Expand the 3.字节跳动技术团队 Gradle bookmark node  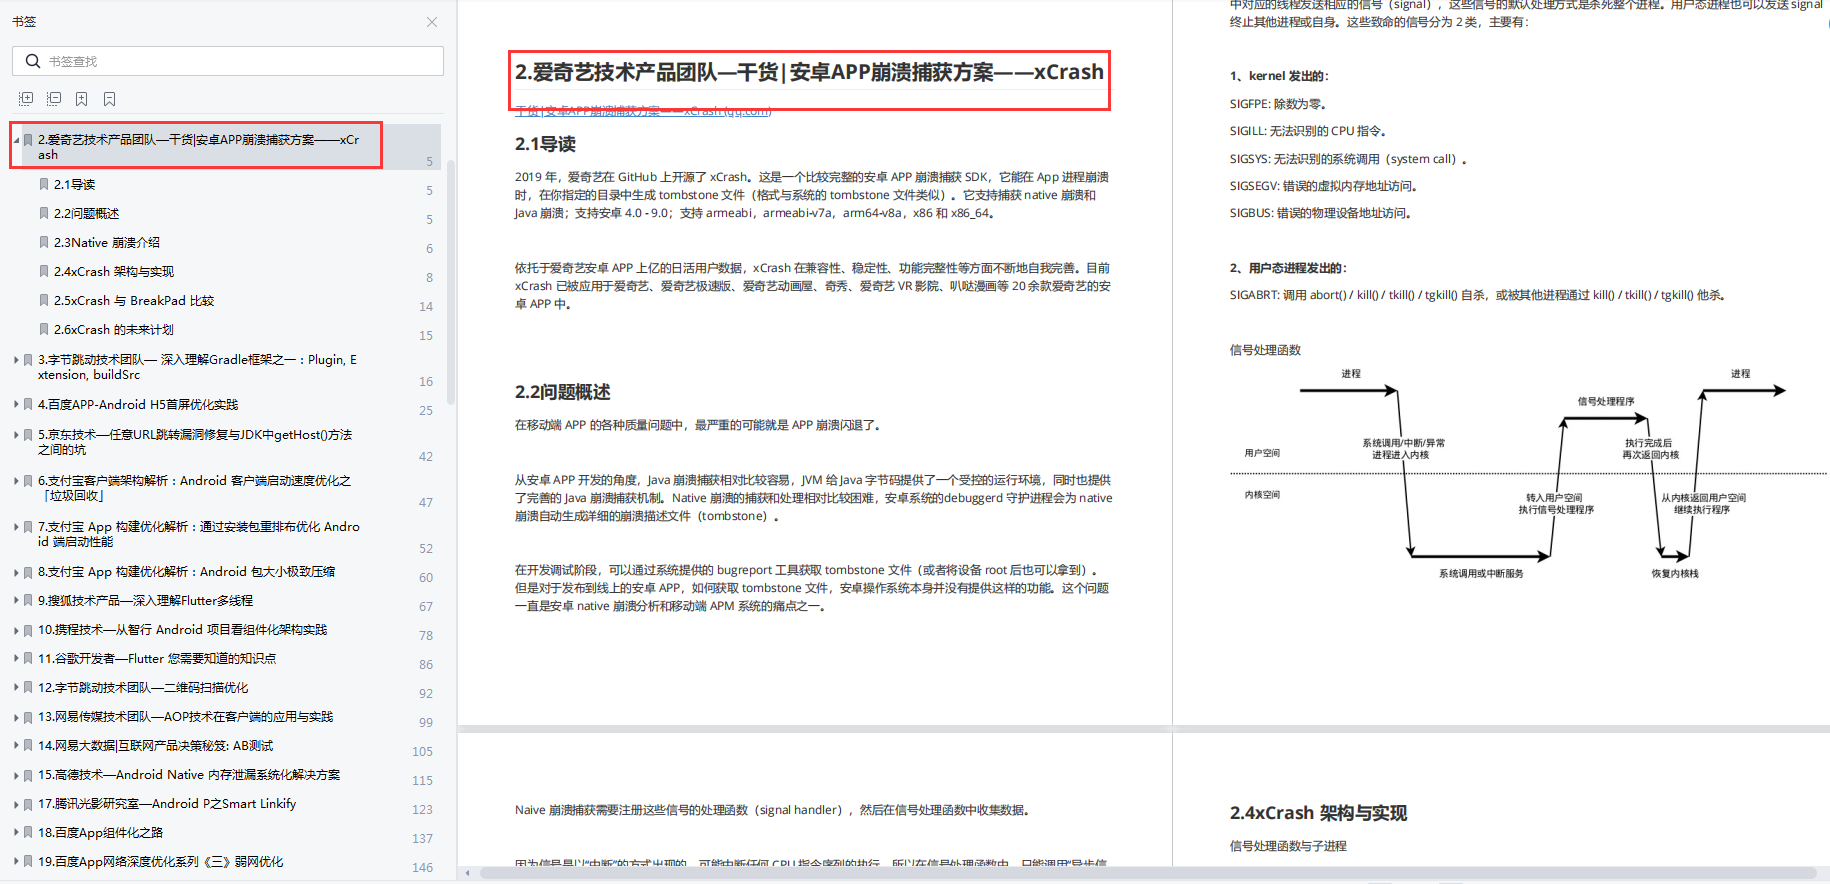[x=16, y=359]
